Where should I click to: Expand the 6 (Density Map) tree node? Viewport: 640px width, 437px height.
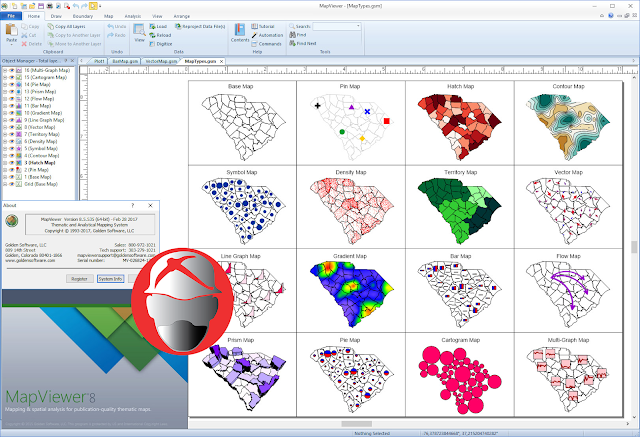(x=5, y=142)
